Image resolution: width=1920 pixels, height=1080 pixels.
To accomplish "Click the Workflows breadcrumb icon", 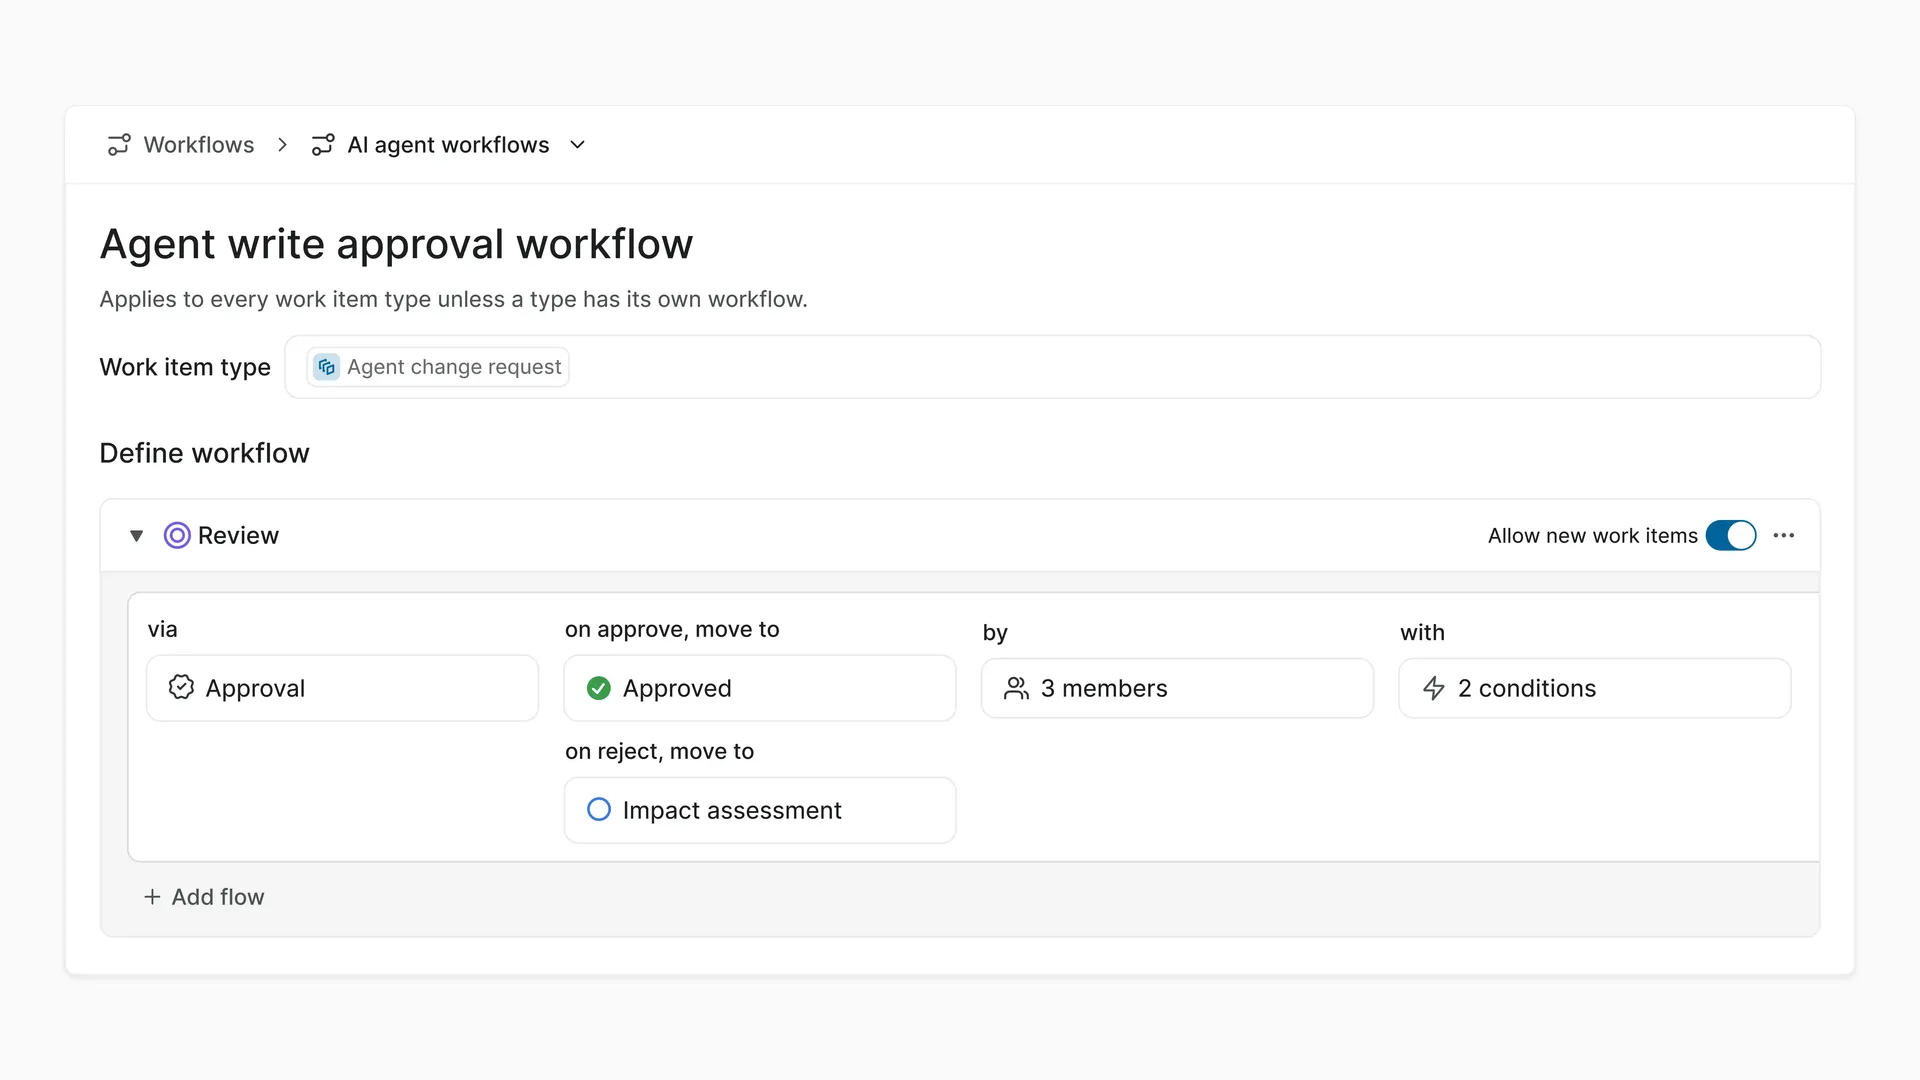I will pos(119,145).
